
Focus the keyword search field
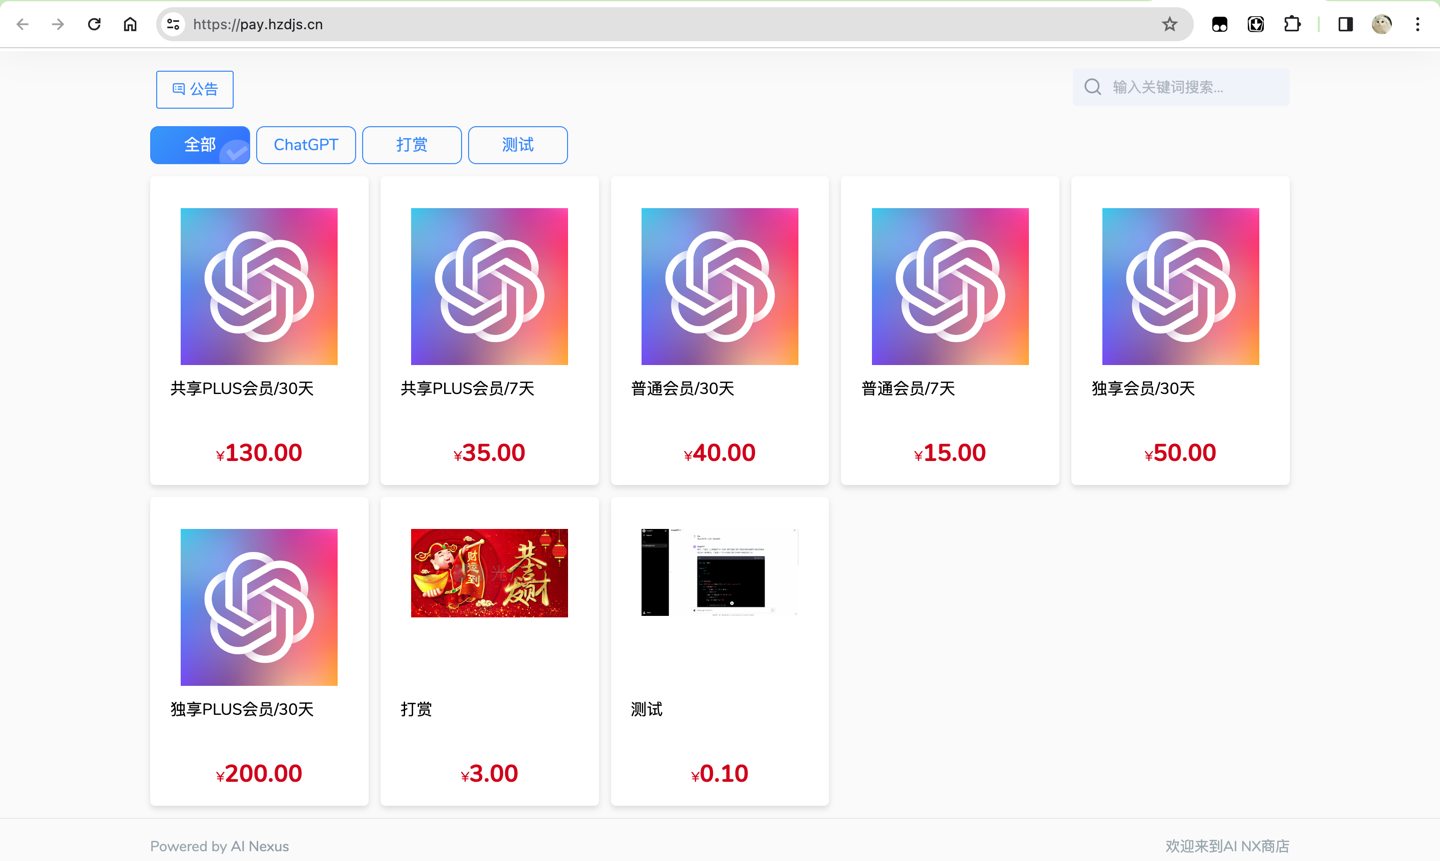point(1181,87)
